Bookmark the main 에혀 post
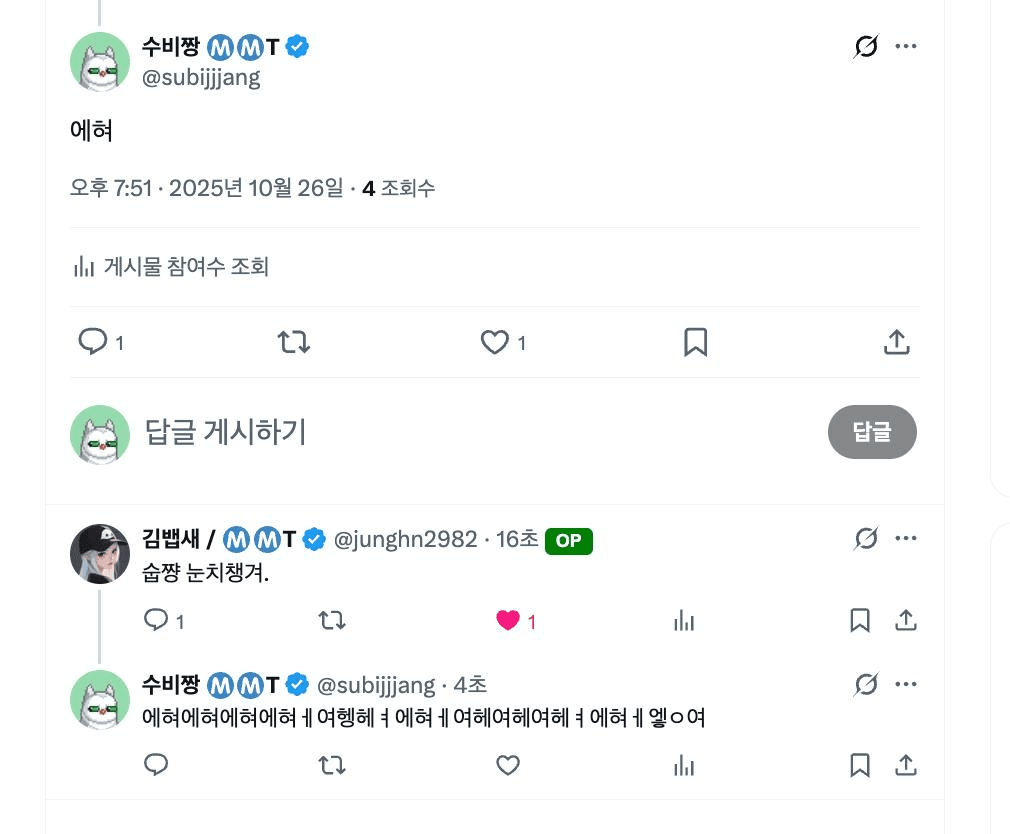Screen dimensions: 1010x834 (x=696, y=342)
